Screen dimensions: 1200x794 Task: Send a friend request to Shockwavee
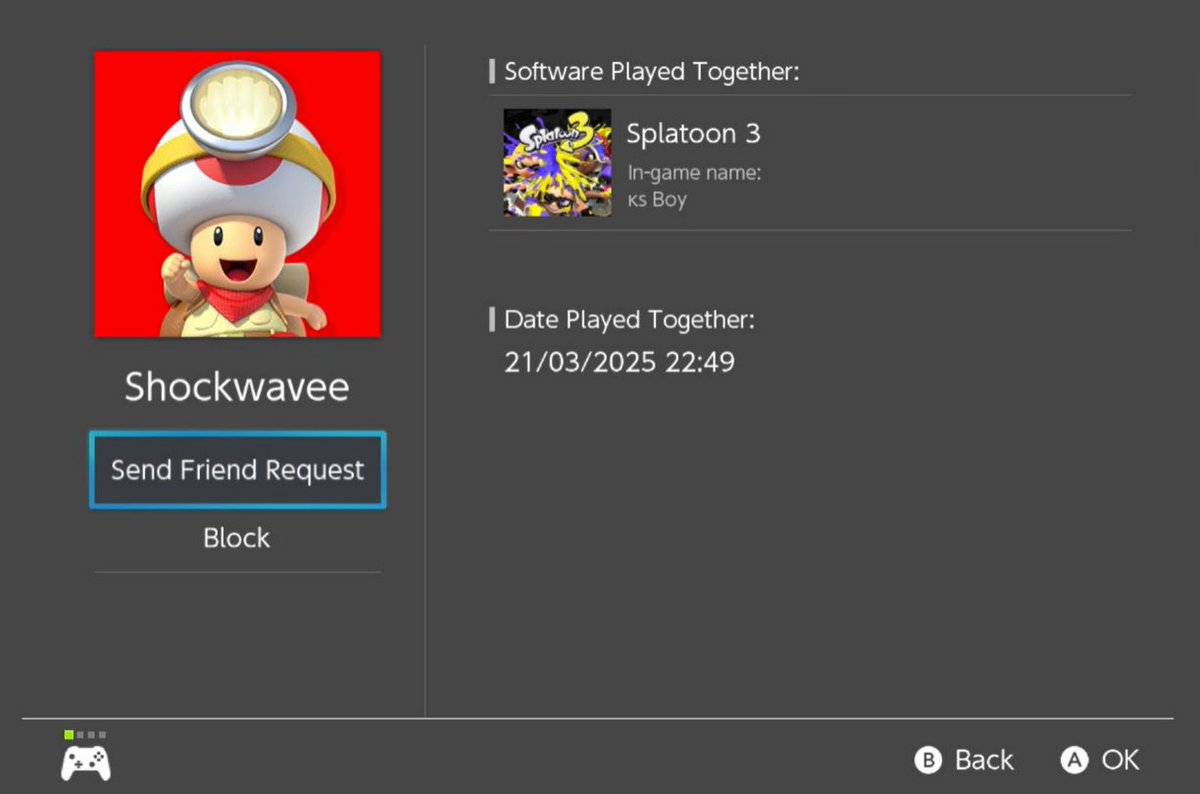coord(237,470)
